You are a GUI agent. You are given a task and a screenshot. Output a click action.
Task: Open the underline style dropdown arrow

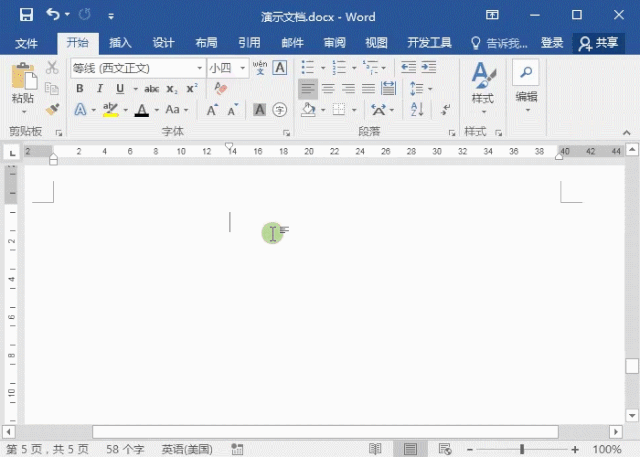click(136, 89)
